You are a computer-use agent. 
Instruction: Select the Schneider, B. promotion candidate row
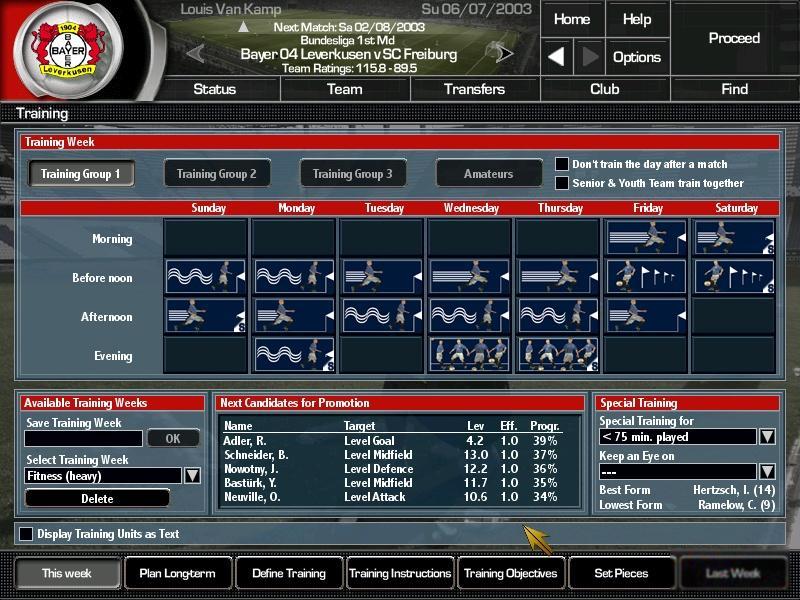392,455
